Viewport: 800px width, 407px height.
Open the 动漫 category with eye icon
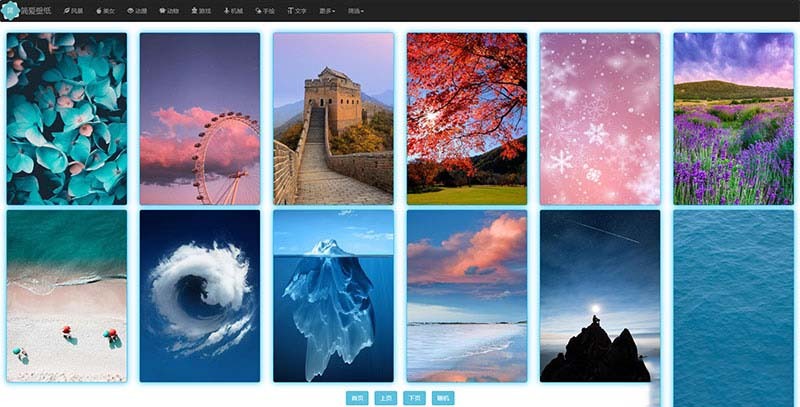(x=137, y=10)
